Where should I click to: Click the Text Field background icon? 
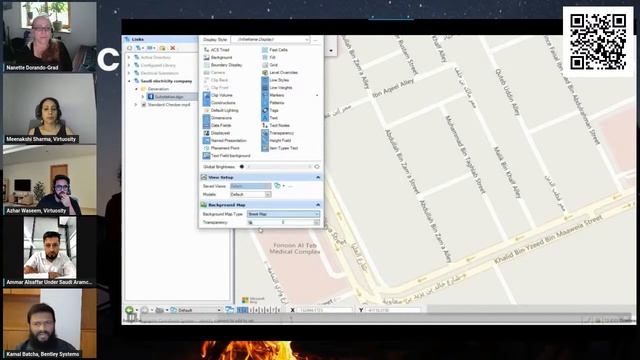coord(207,156)
